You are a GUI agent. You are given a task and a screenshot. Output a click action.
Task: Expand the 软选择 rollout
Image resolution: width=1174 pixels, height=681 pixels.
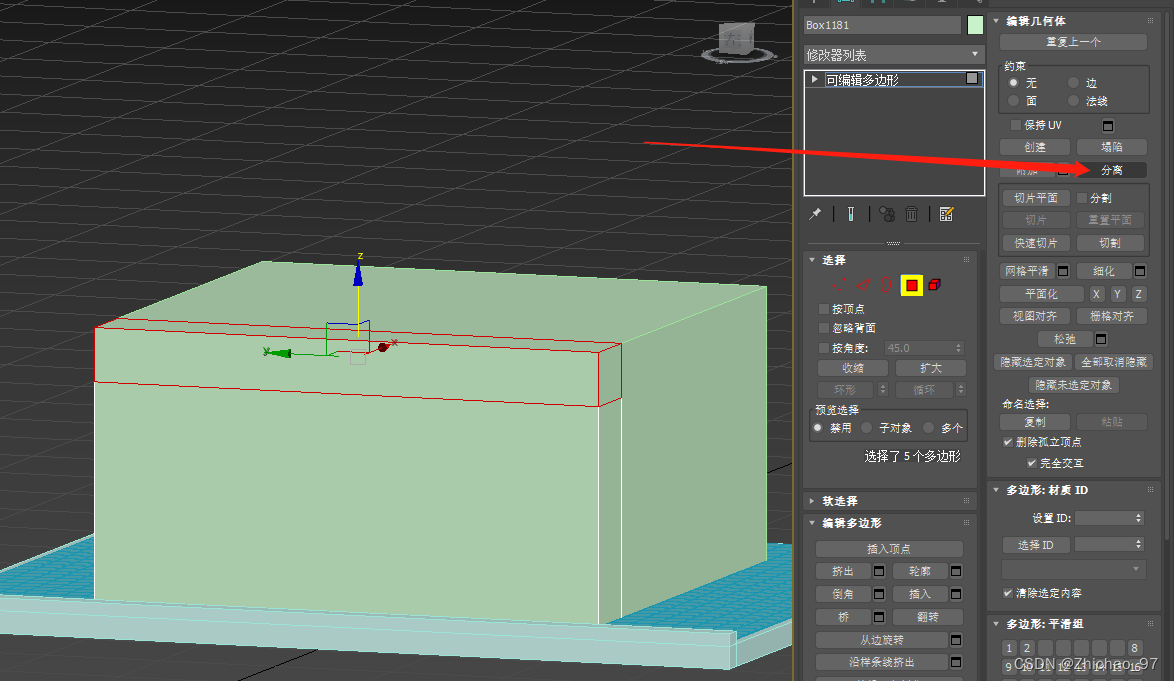tap(812, 501)
